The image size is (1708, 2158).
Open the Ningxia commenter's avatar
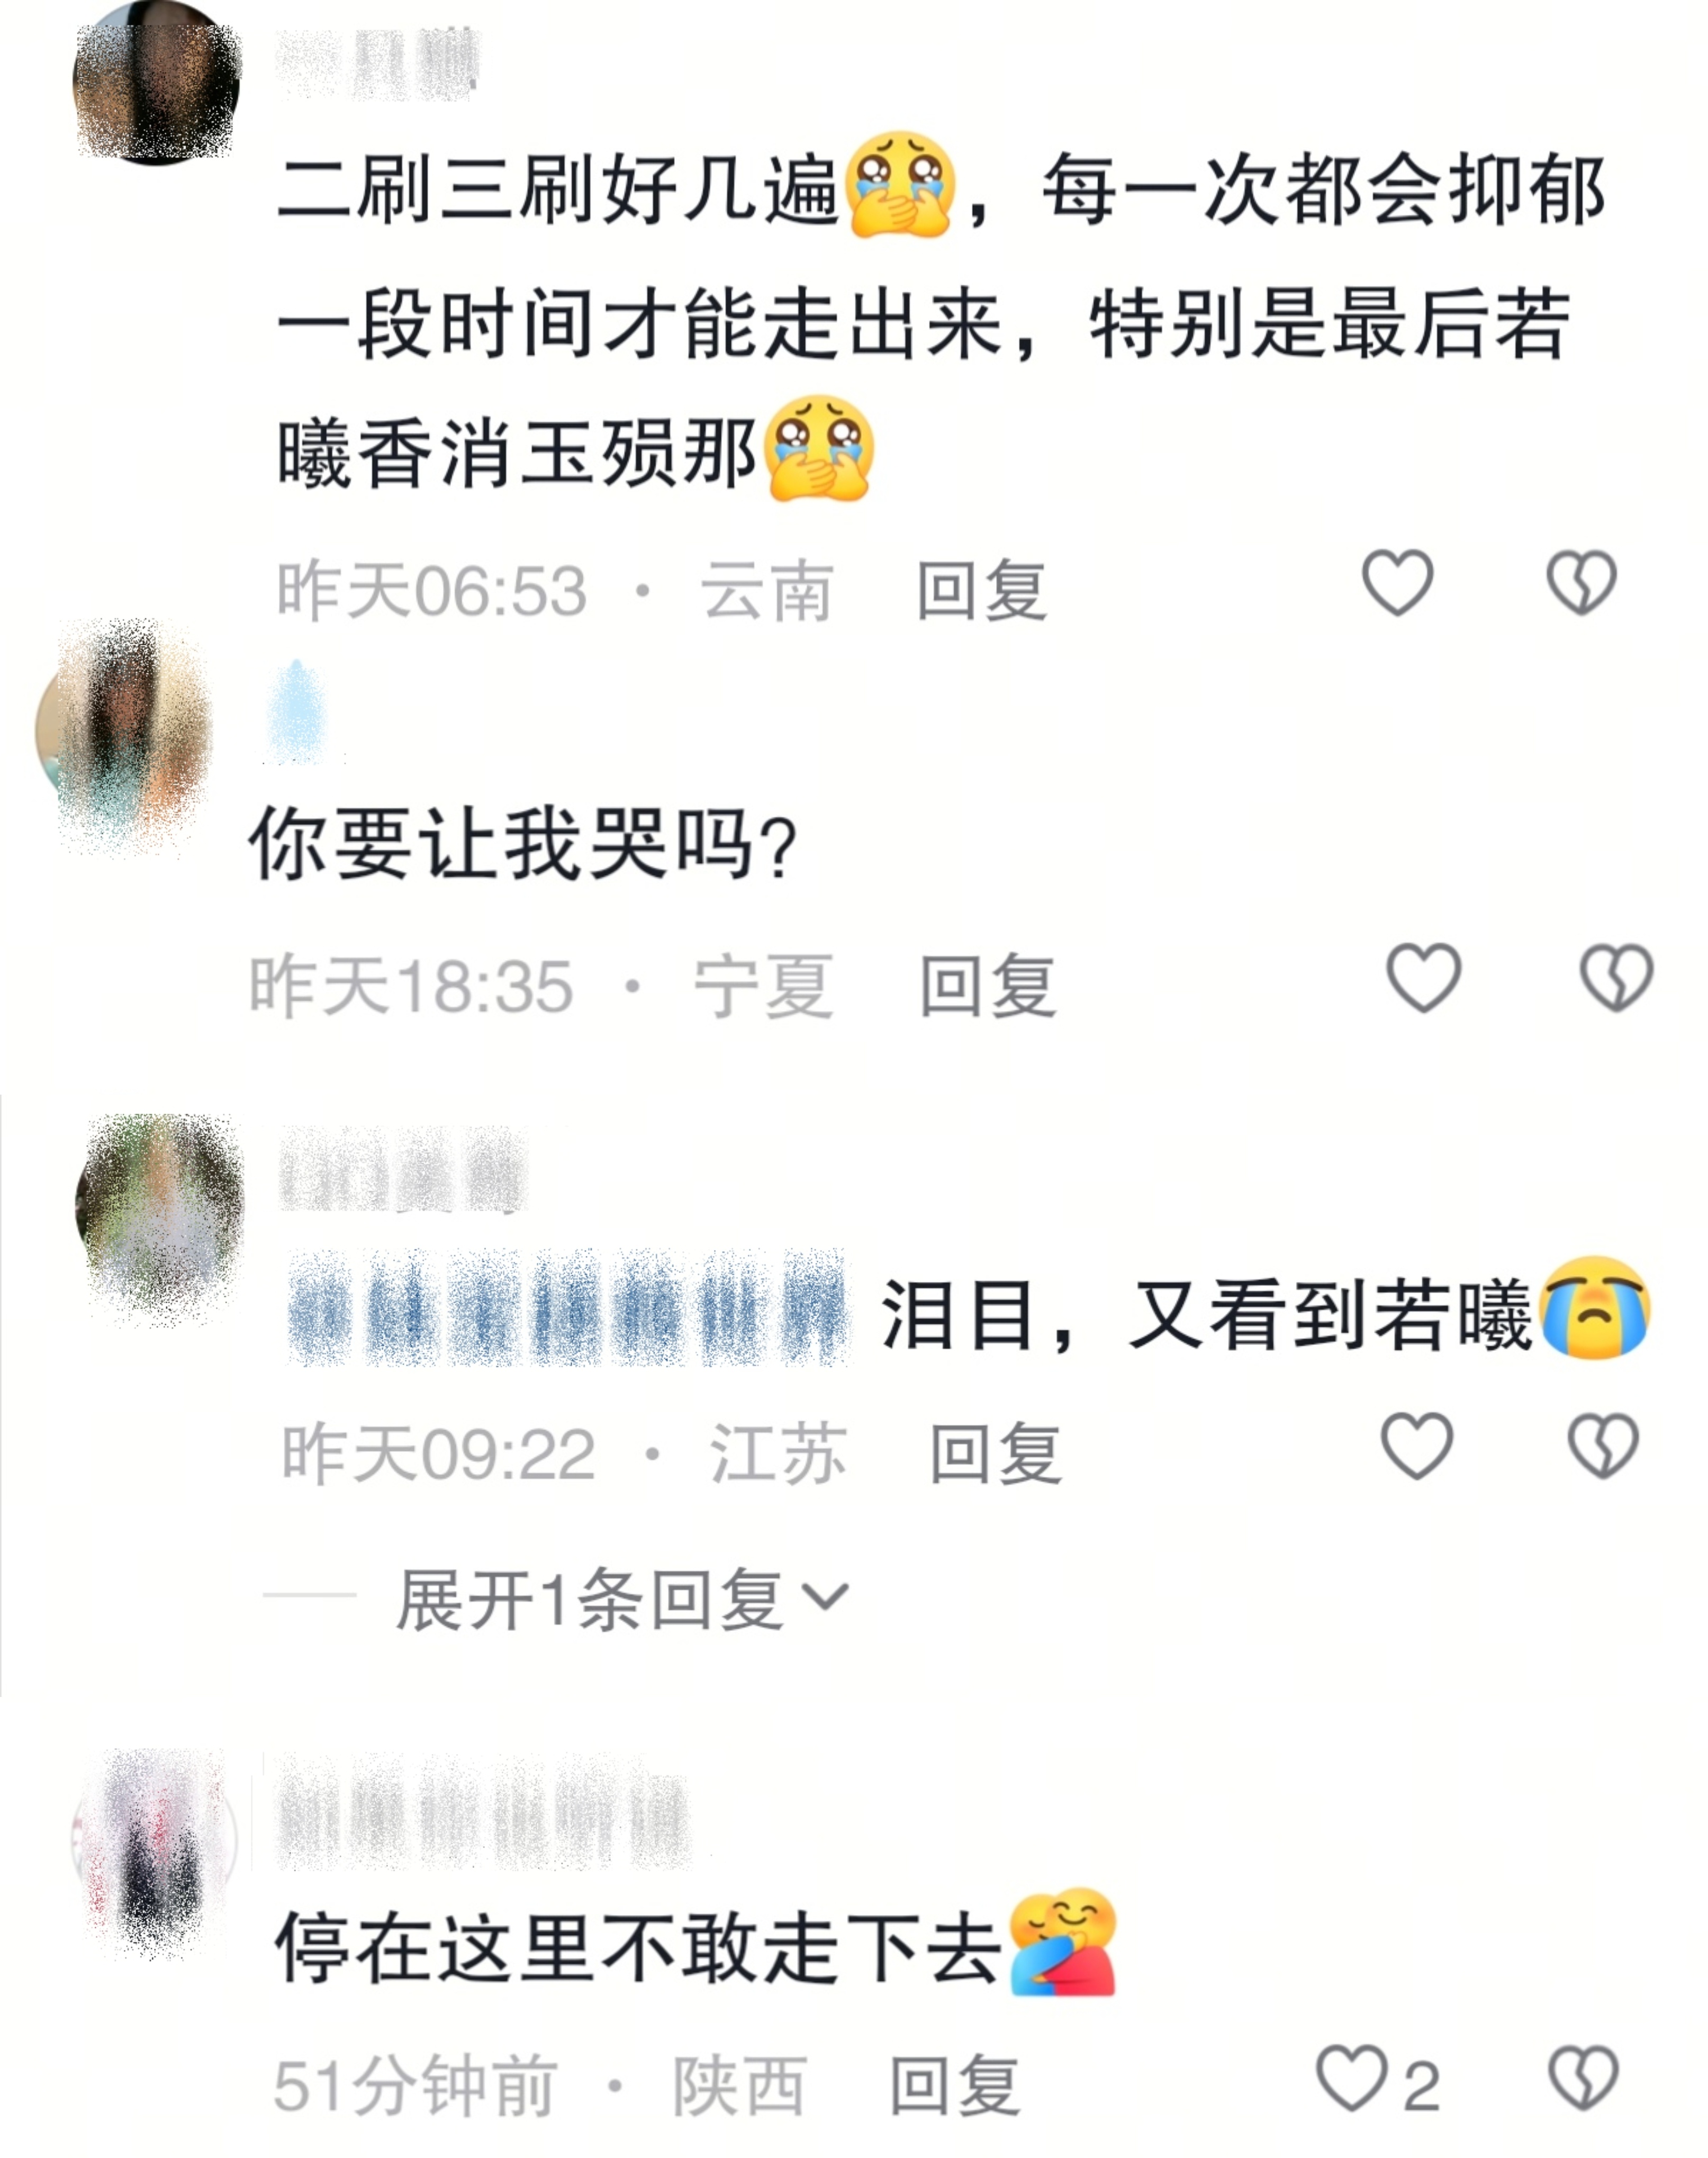click(123, 735)
